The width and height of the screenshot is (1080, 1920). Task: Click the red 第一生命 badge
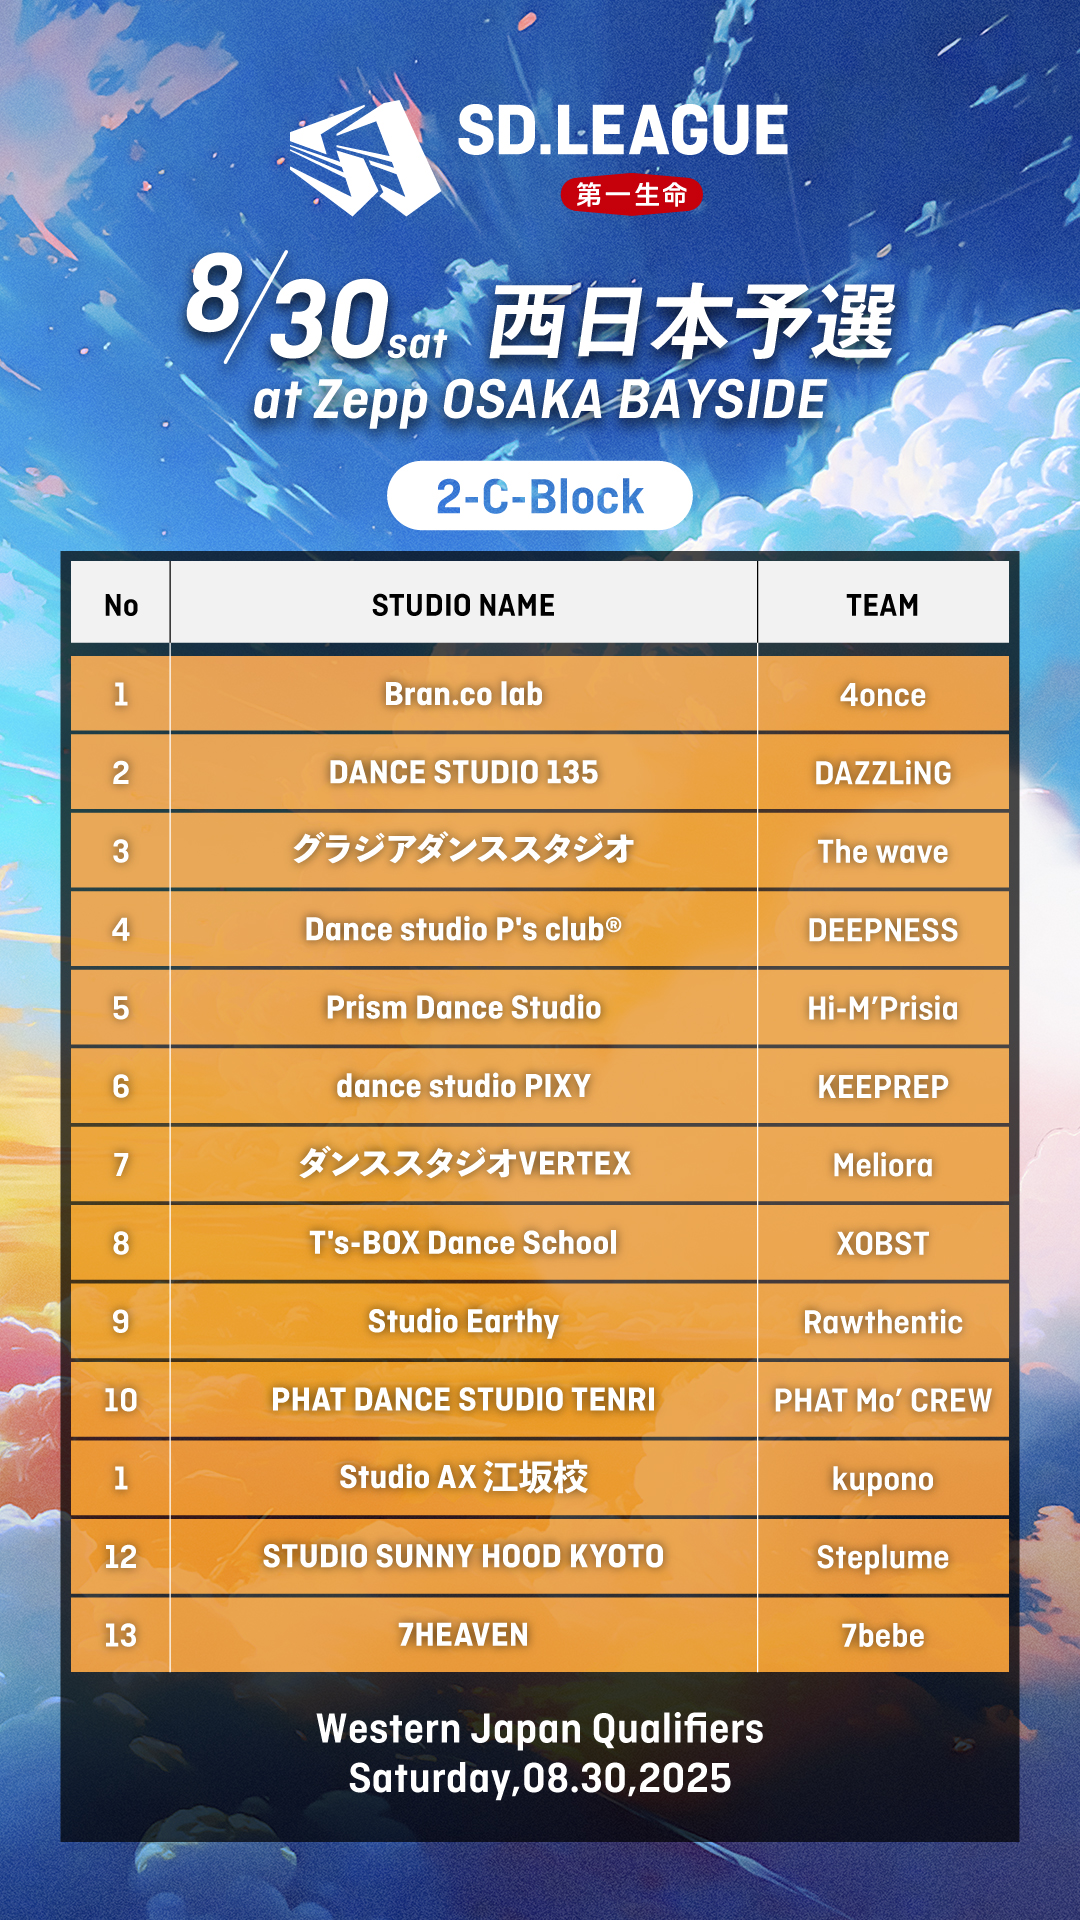coord(631,194)
